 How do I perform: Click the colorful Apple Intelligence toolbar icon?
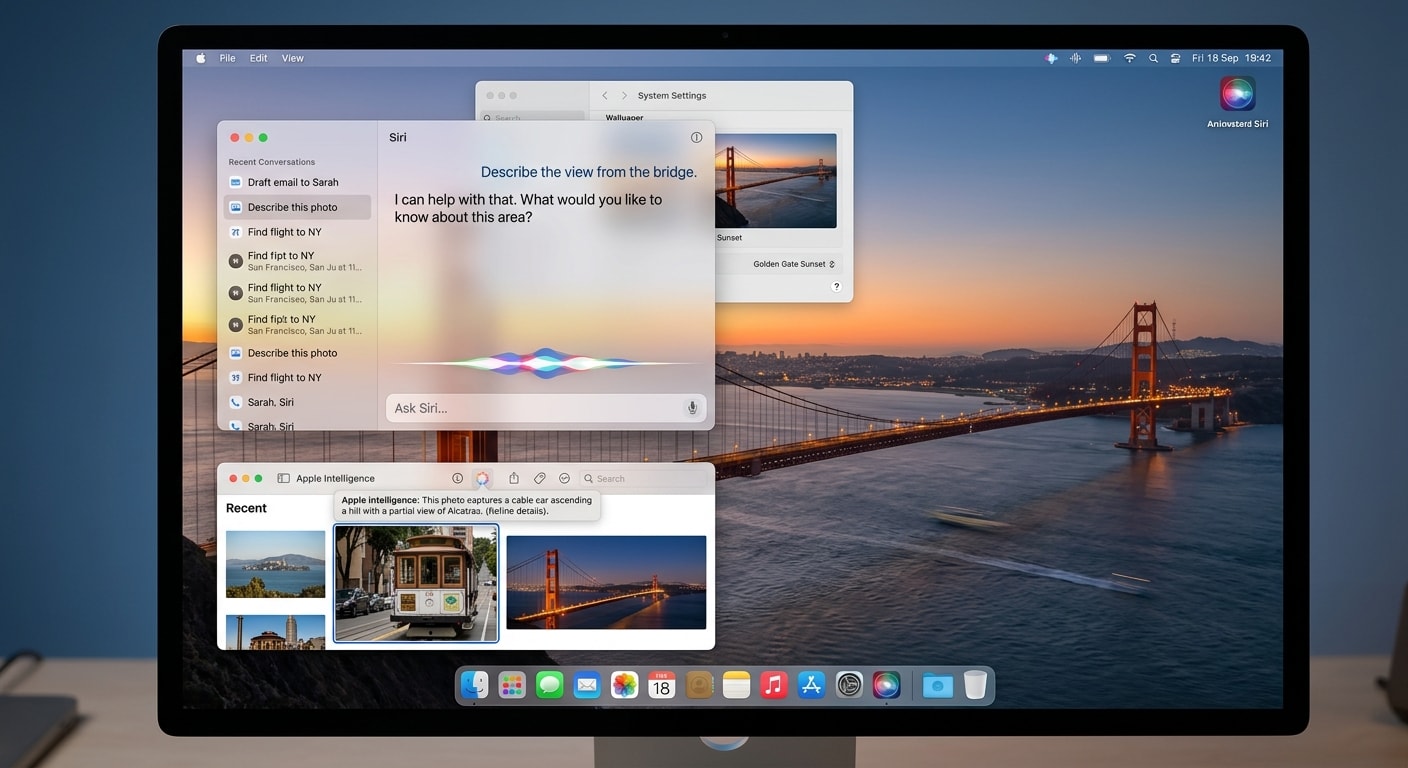[483, 479]
